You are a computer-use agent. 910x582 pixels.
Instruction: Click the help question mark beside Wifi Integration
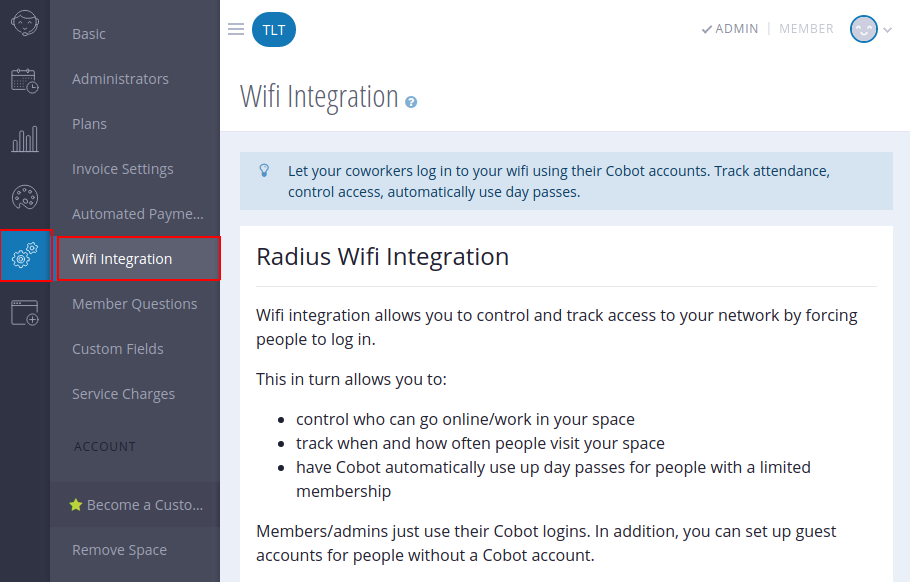click(x=411, y=102)
